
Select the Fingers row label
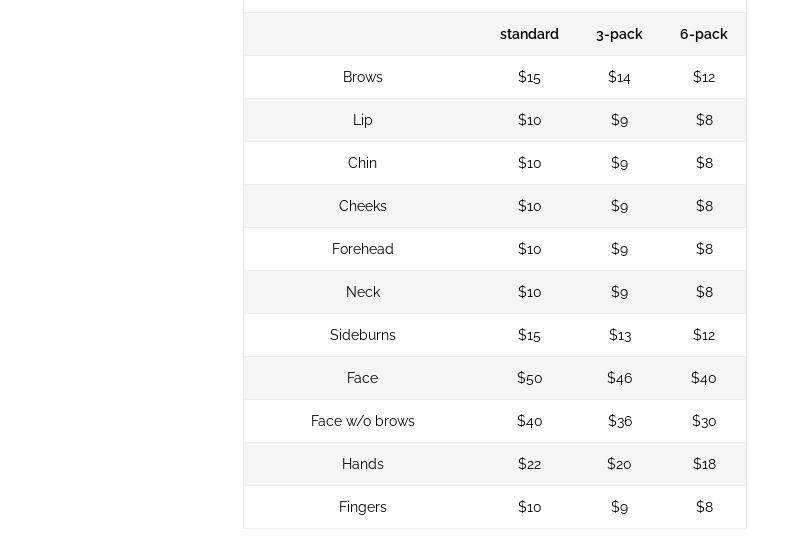(x=362, y=507)
